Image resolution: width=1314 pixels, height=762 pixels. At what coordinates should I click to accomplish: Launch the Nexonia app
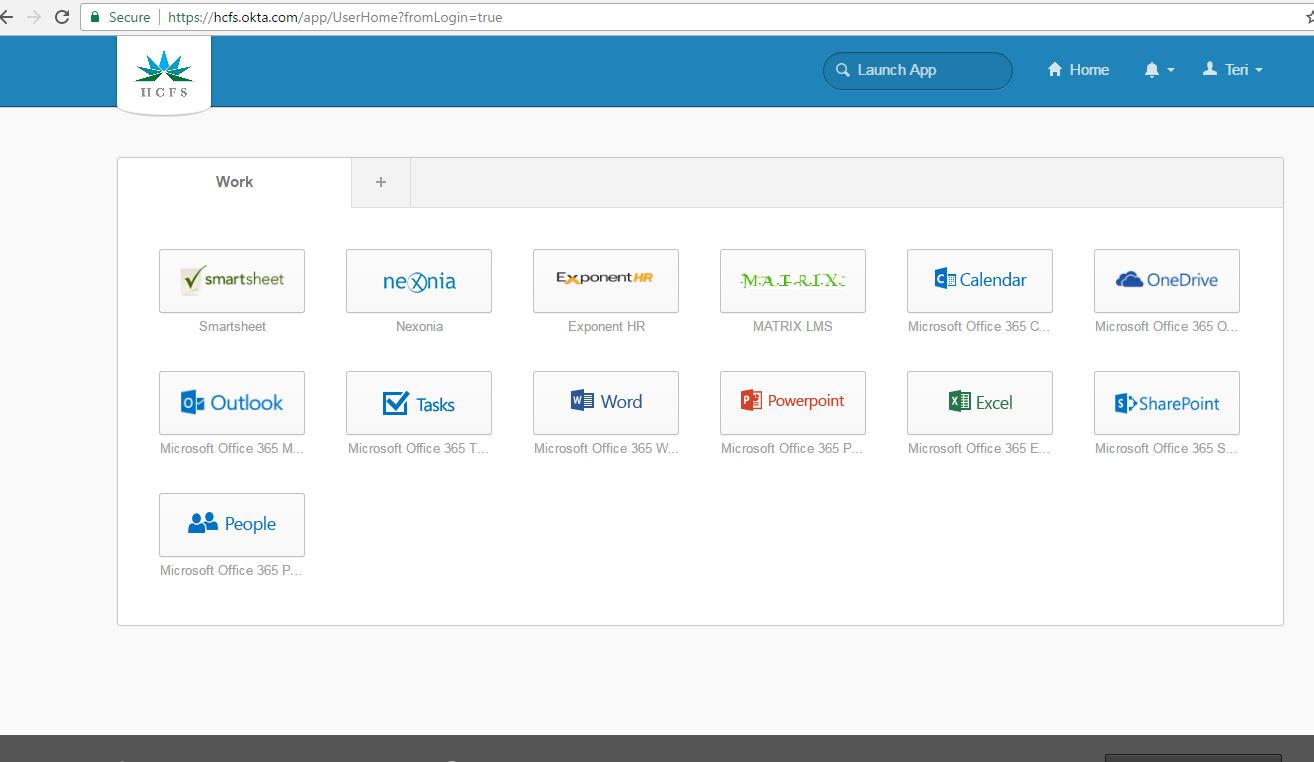pos(419,281)
